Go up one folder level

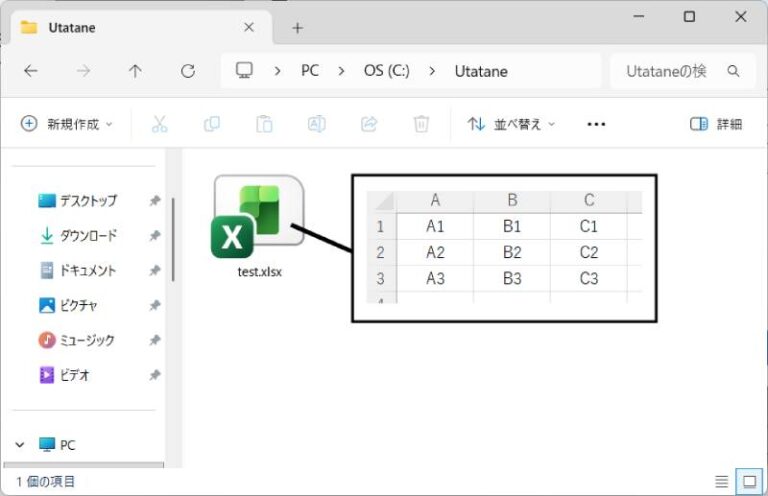(x=135, y=71)
